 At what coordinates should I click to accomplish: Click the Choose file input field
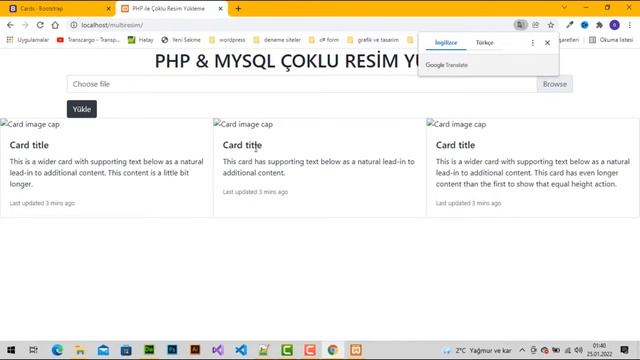point(302,84)
